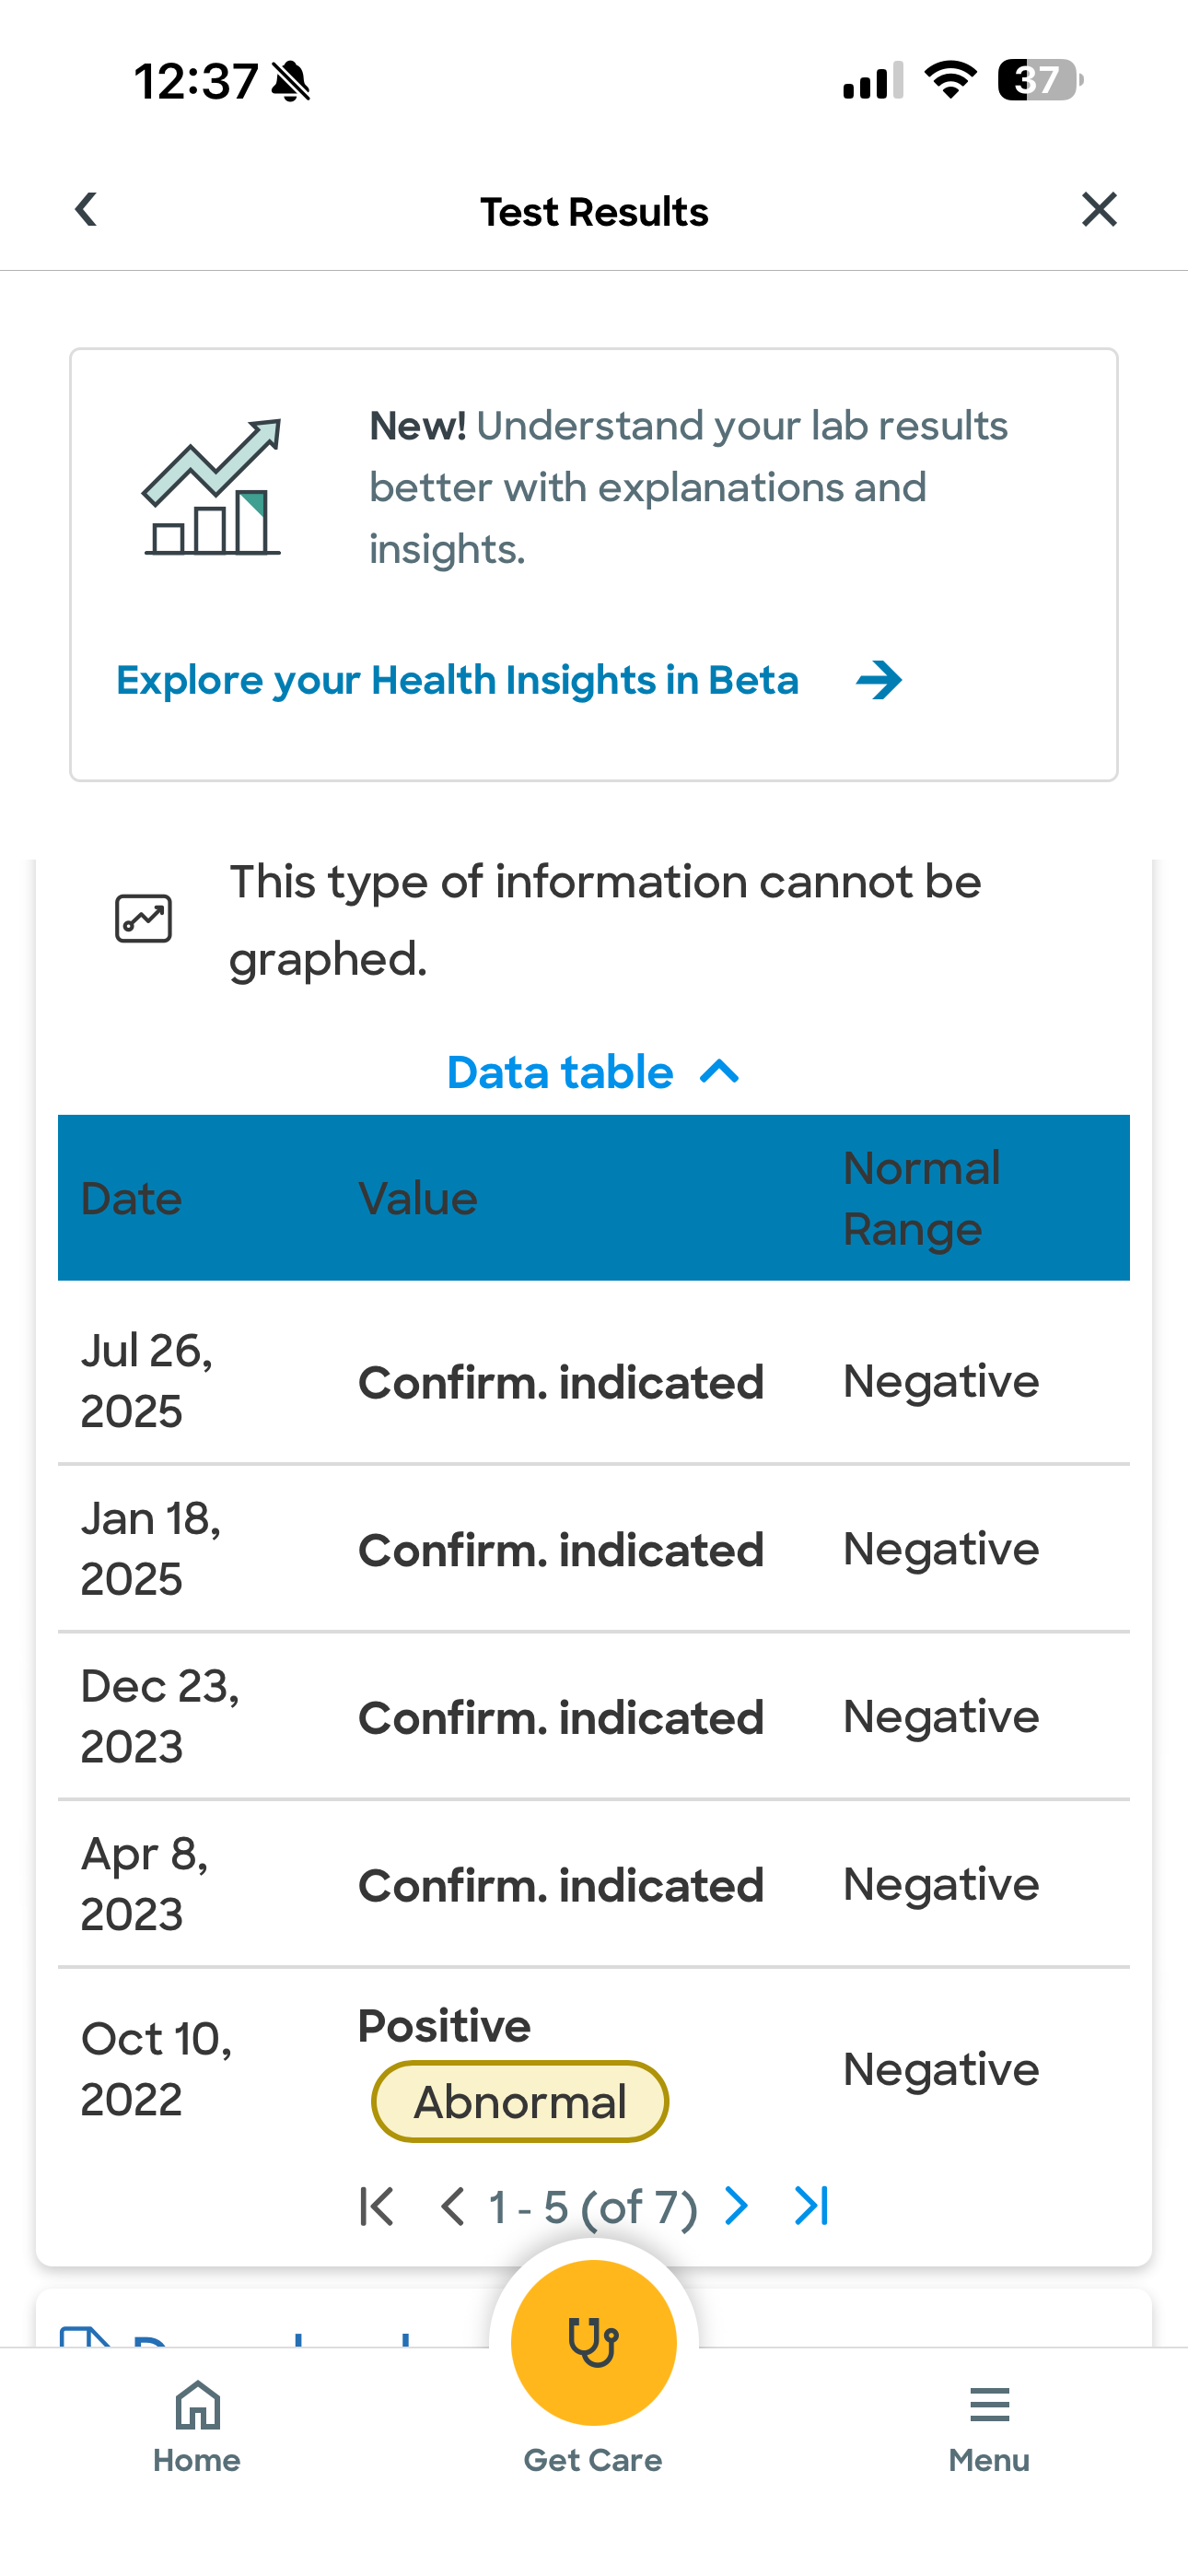Tap the Normal Range column header
The image size is (1188, 2576).
(x=921, y=1198)
